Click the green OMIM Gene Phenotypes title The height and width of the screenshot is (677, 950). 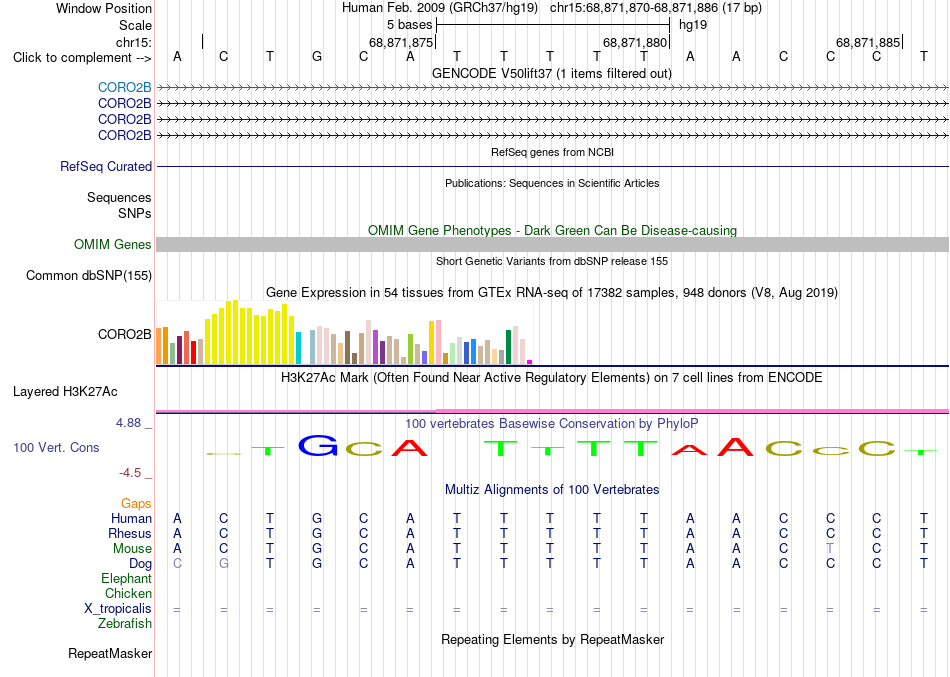click(x=552, y=230)
